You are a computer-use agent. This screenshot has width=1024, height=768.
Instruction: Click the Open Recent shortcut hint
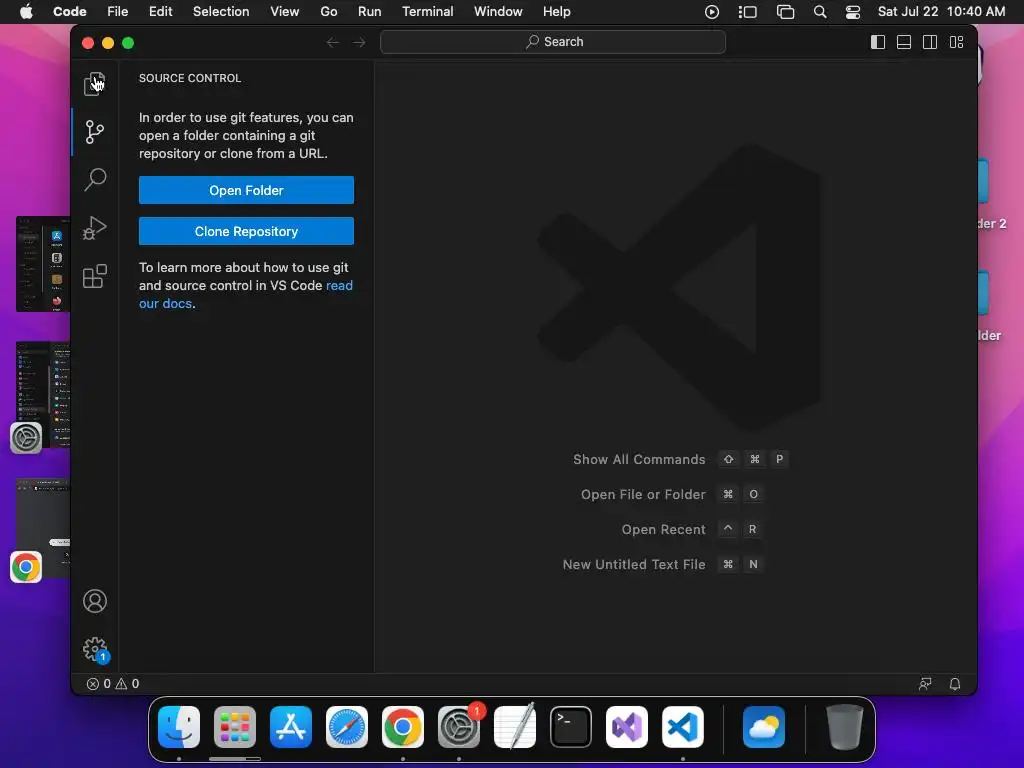click(692, 530)
